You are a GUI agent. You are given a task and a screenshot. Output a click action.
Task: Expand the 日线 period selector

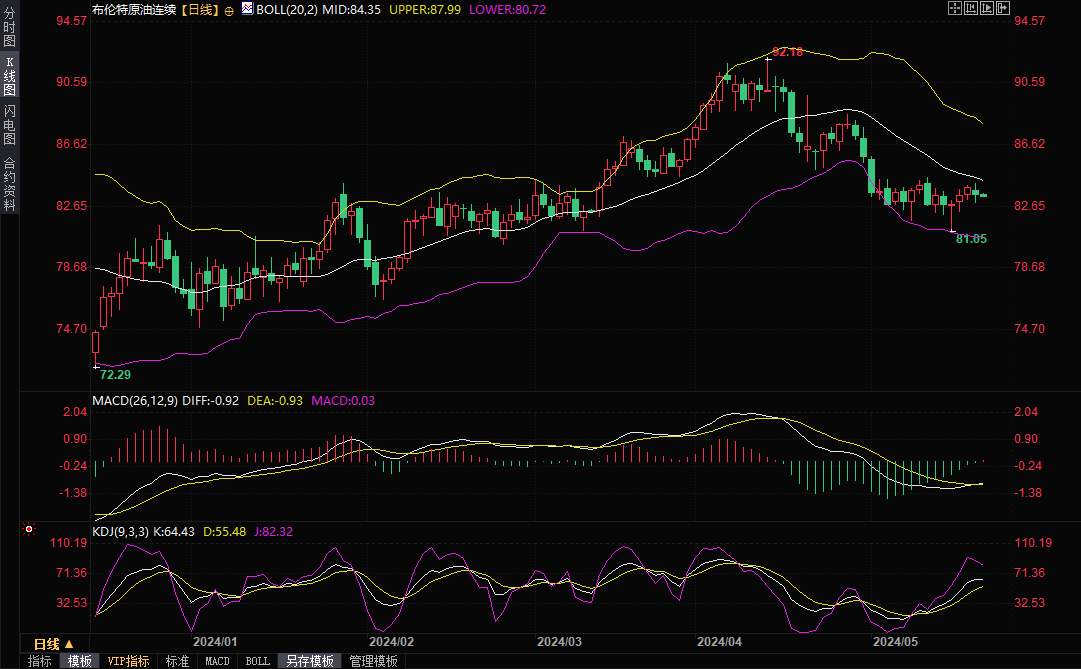pos(54,643)
